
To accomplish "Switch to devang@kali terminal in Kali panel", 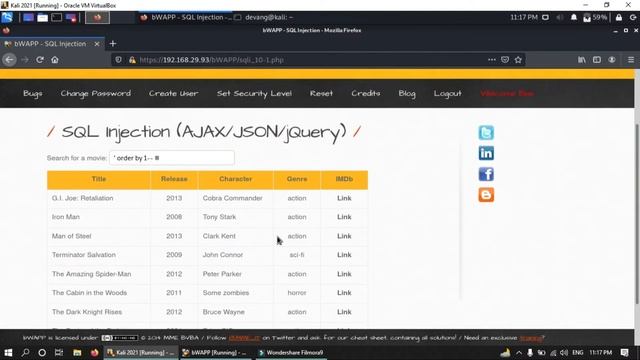I will [264, 17].
